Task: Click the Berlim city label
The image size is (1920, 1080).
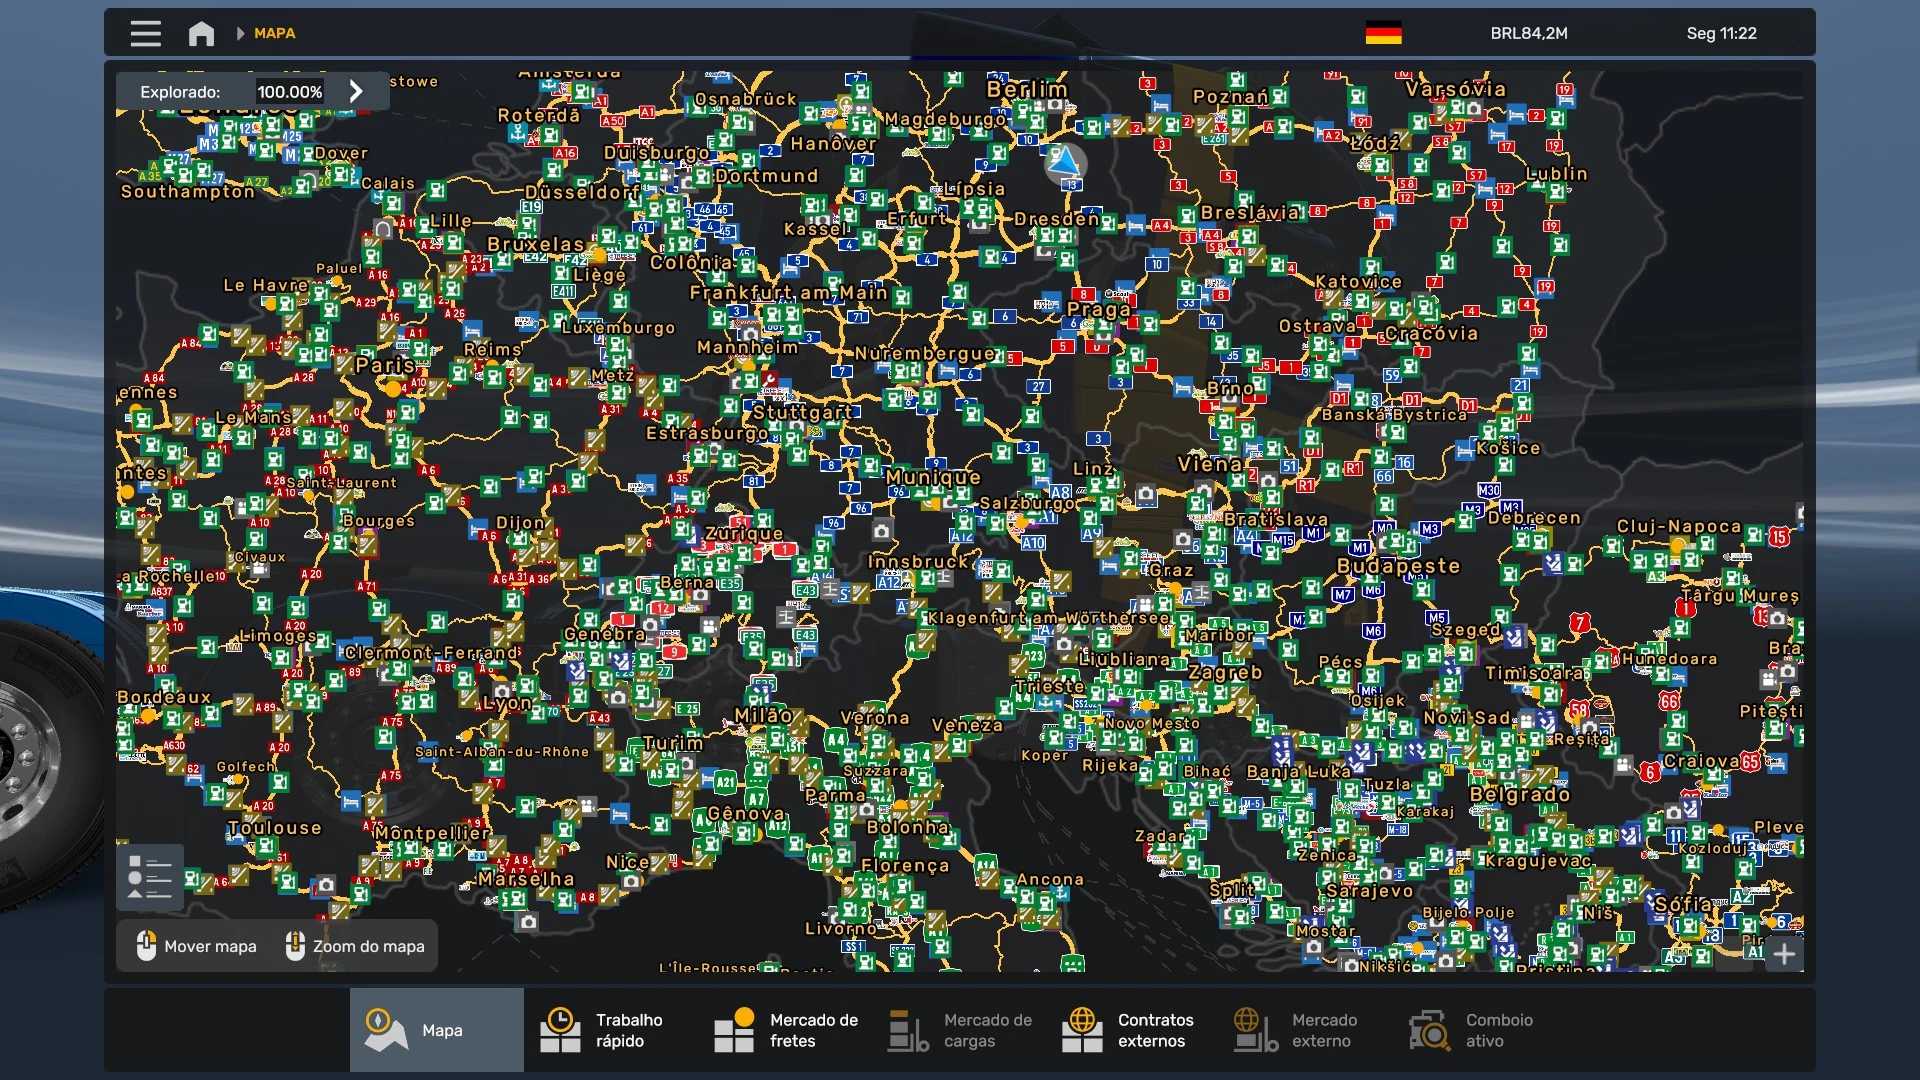Action: point(1027,89)
